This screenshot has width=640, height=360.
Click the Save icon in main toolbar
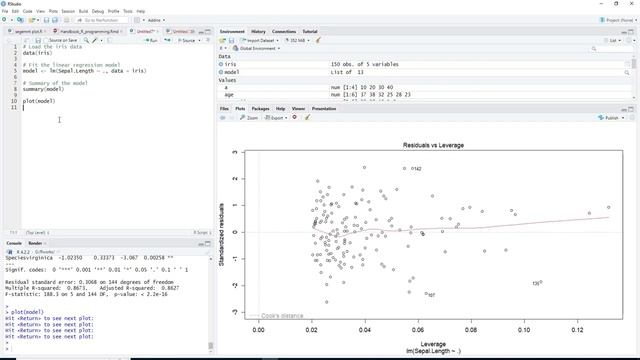click(x=46, y=20)
